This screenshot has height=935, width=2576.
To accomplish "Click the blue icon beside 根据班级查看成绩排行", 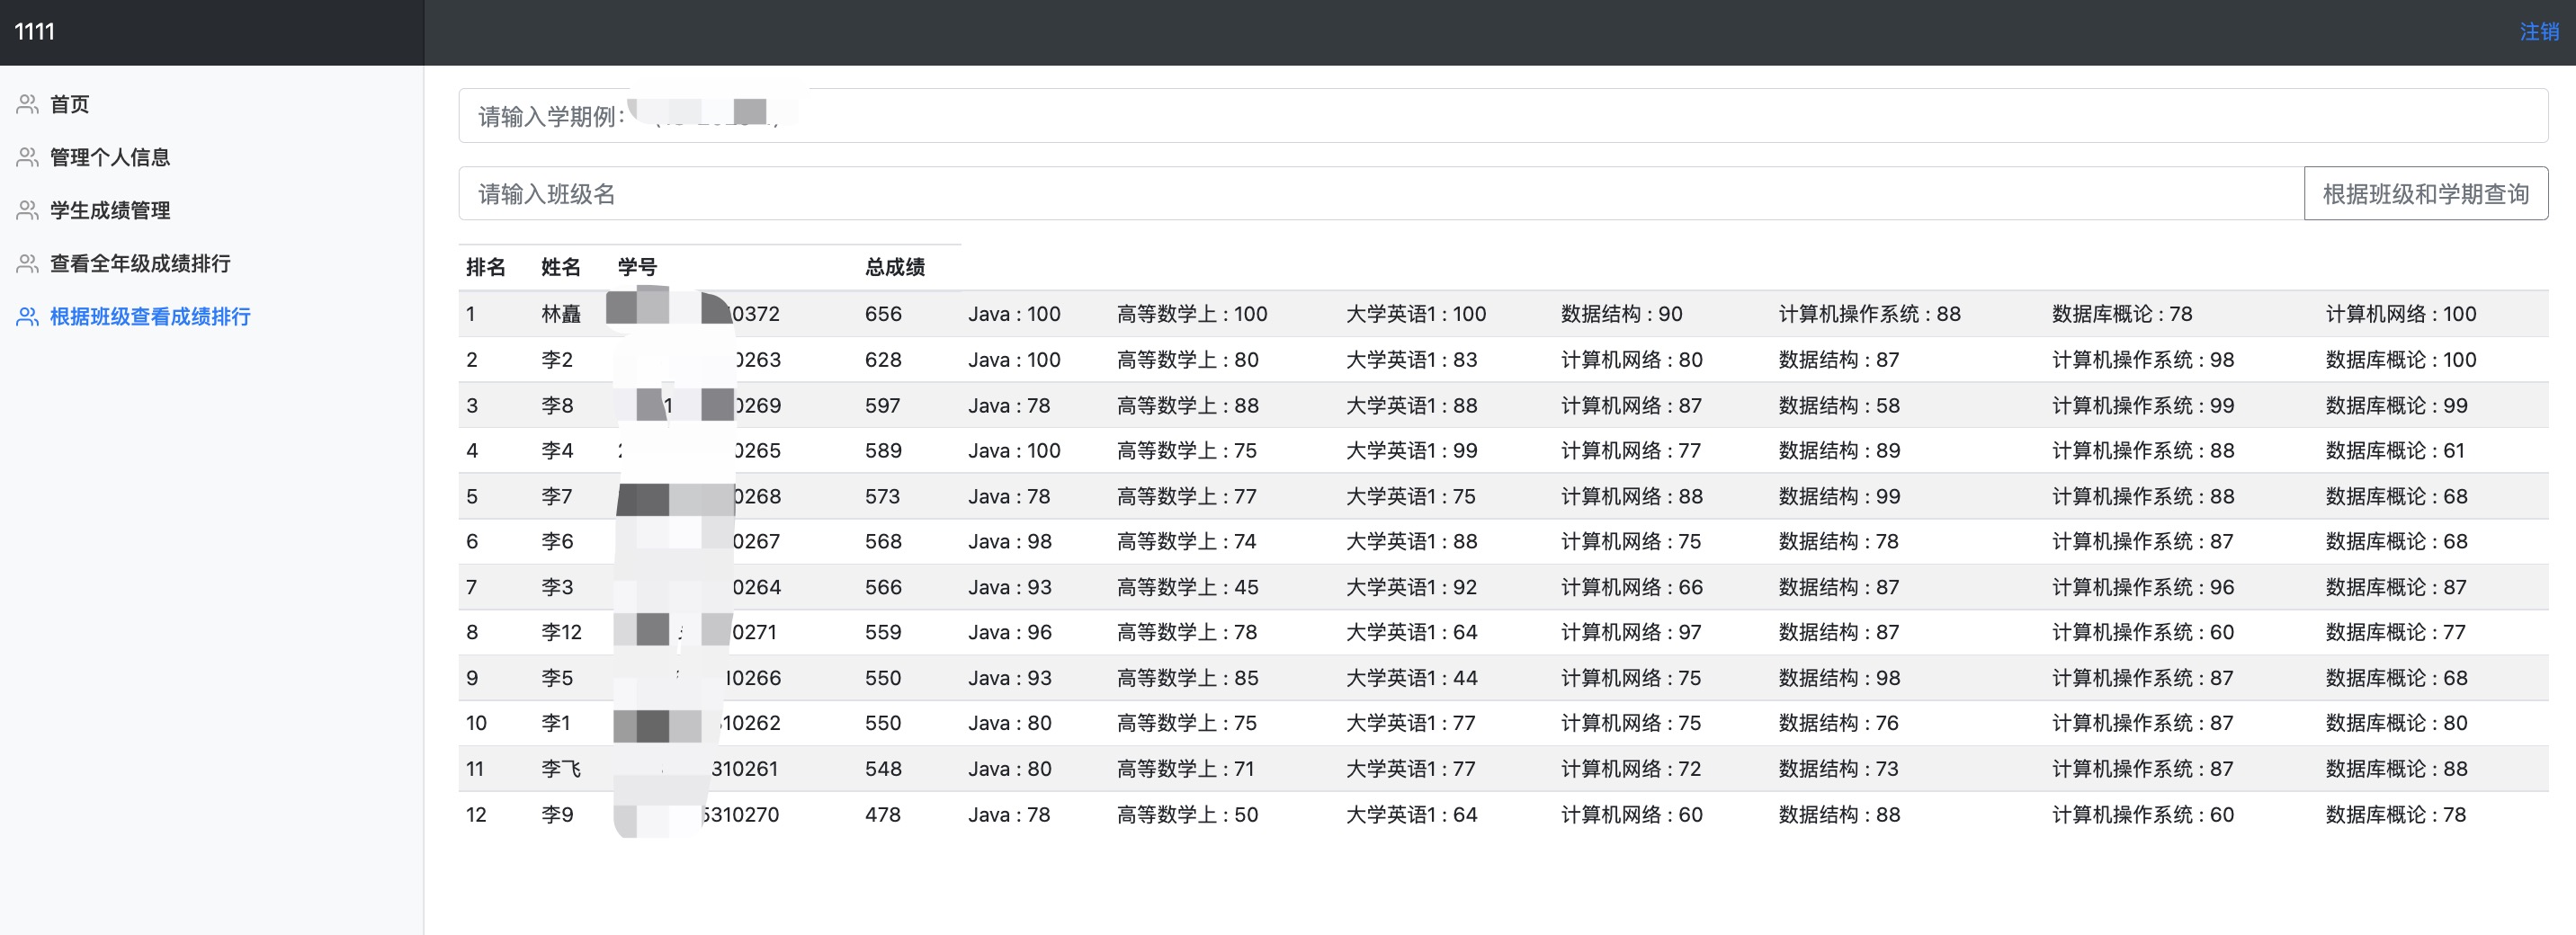I will click(x=27, y=316).
